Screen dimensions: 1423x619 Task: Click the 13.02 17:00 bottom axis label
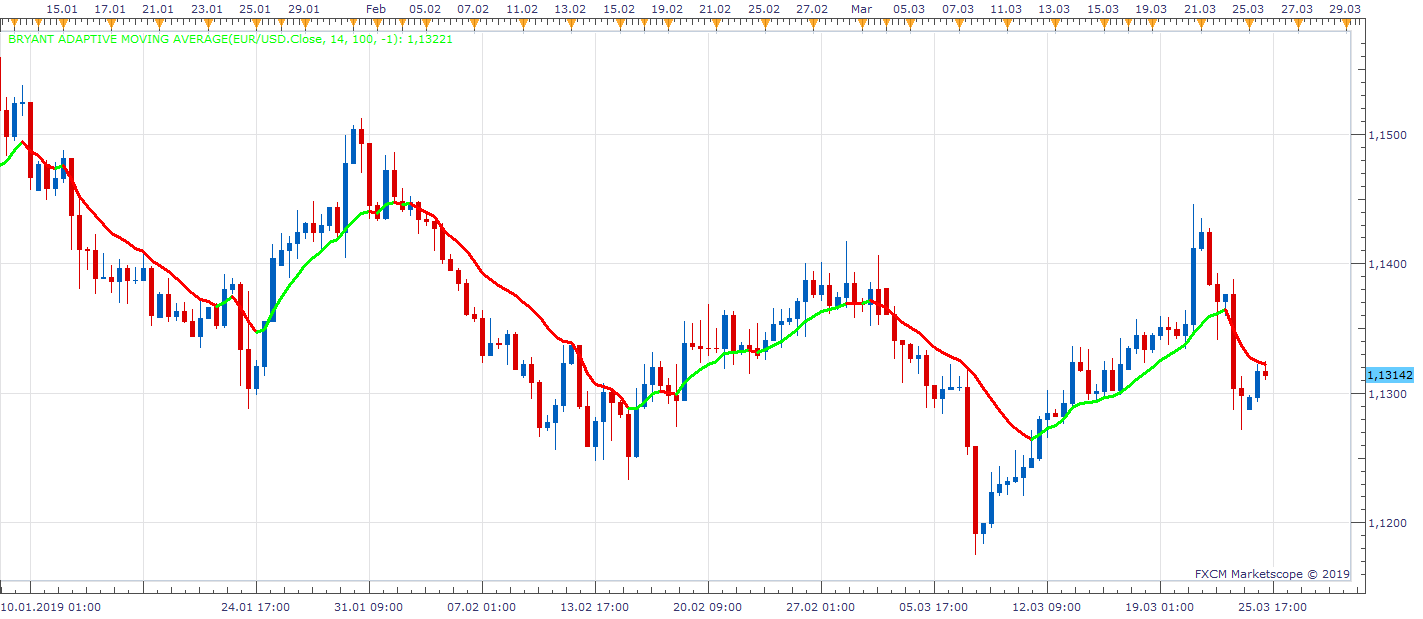coord(595,607)
